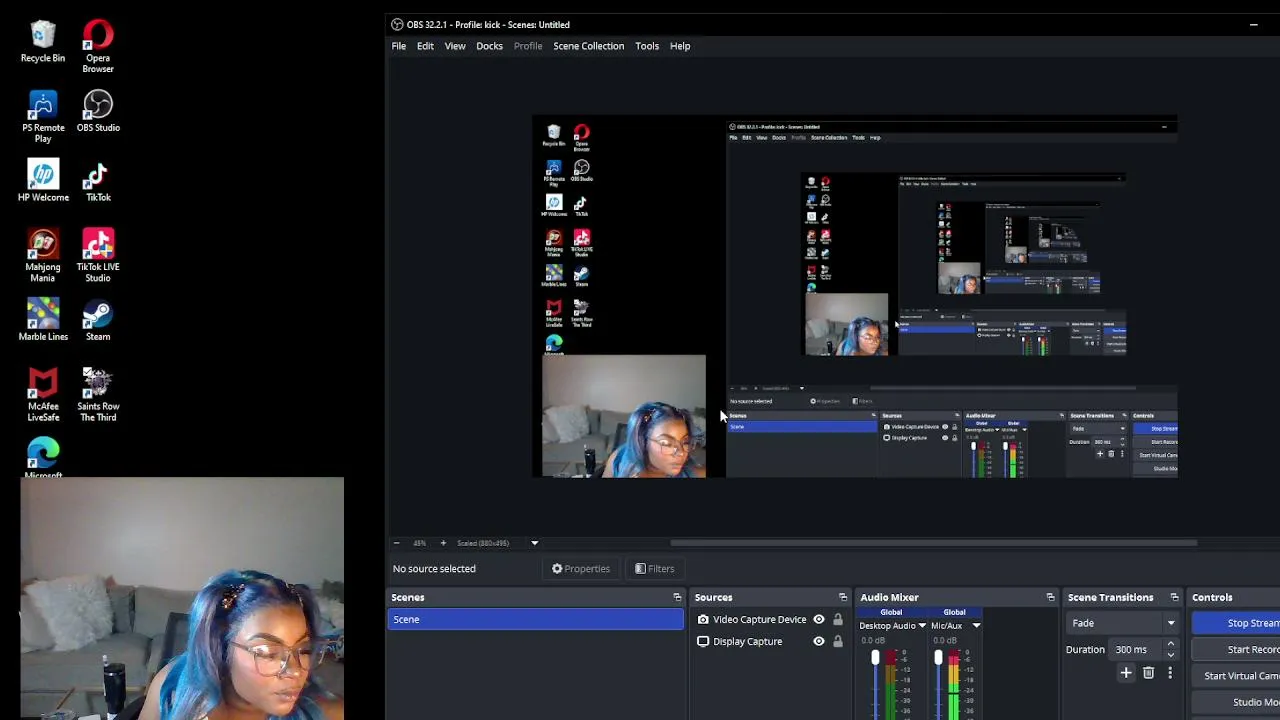The width and height of the screenshot is (1280, 720).
Task: Select the Mahjong Mania desktop icon
Action: (x=43, y=255)
